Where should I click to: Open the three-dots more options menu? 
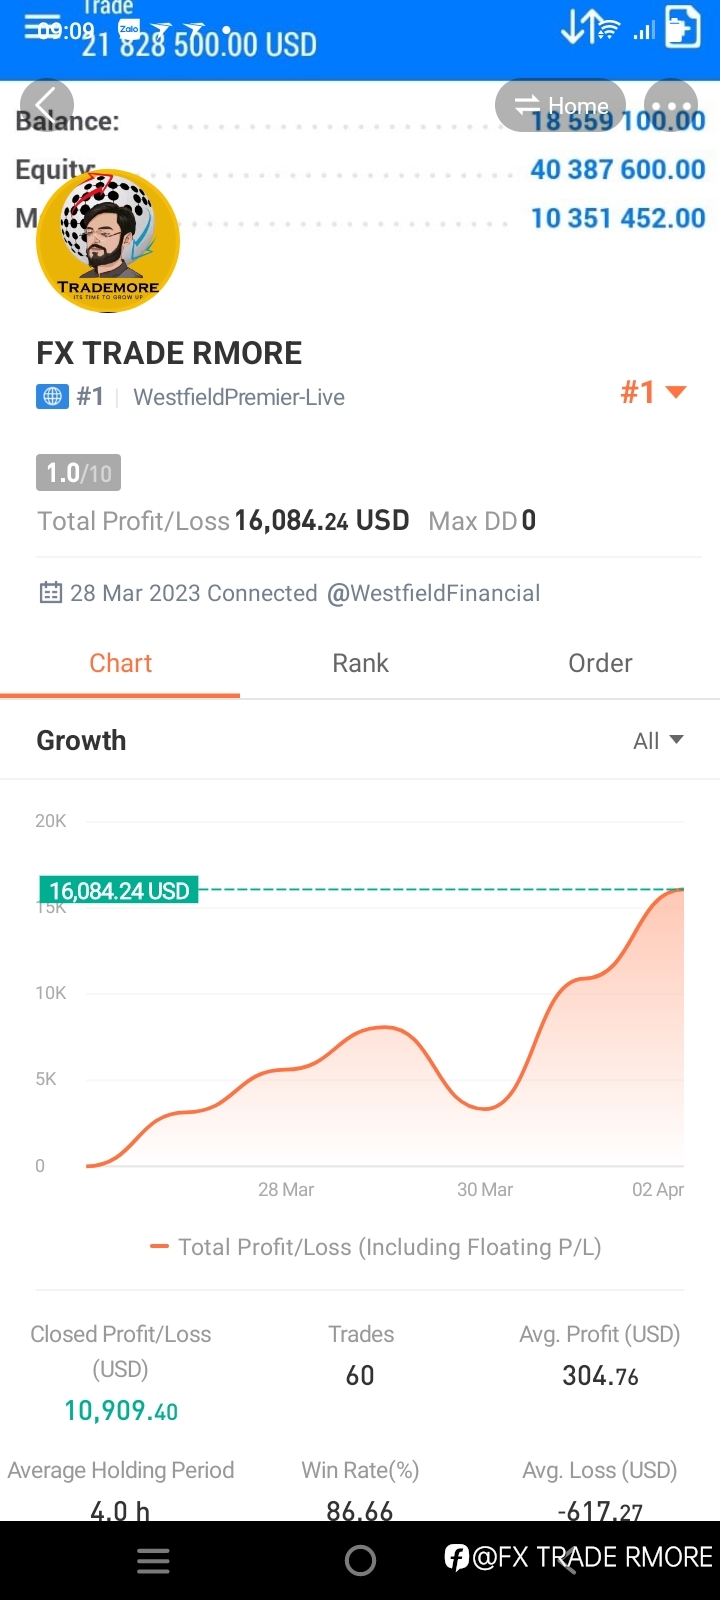[671, 106]
